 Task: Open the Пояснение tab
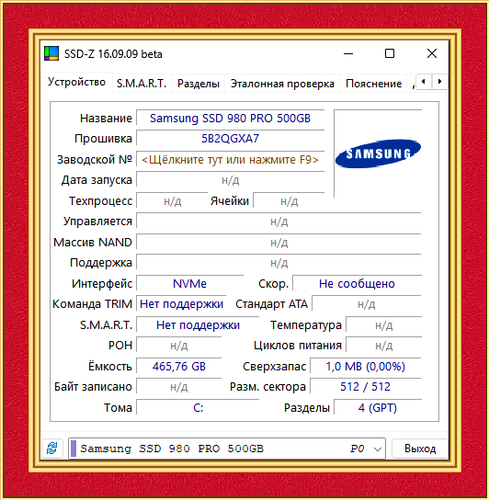(374, 83)
